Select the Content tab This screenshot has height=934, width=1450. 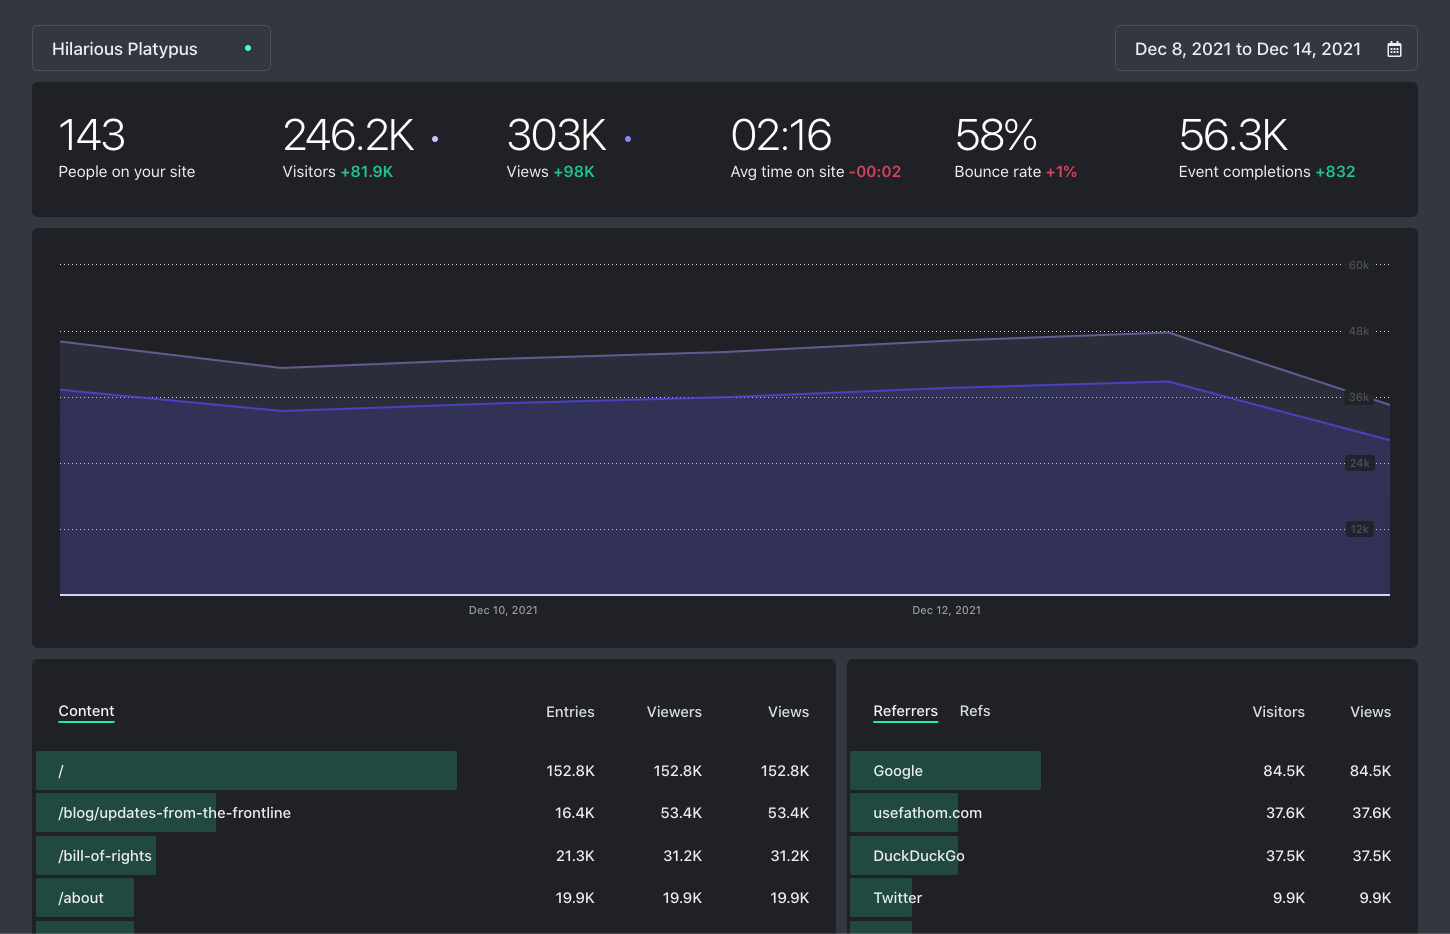pos(86,711)
